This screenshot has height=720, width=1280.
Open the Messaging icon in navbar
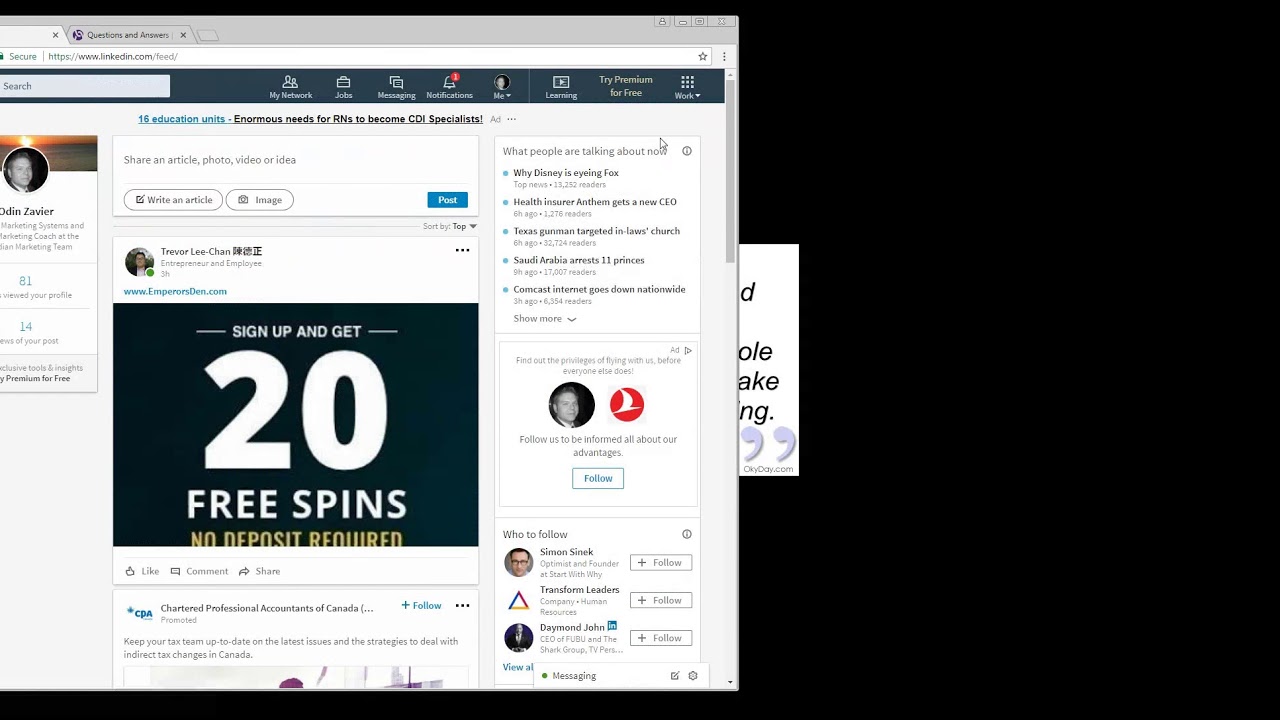click(x=396, y=87)
